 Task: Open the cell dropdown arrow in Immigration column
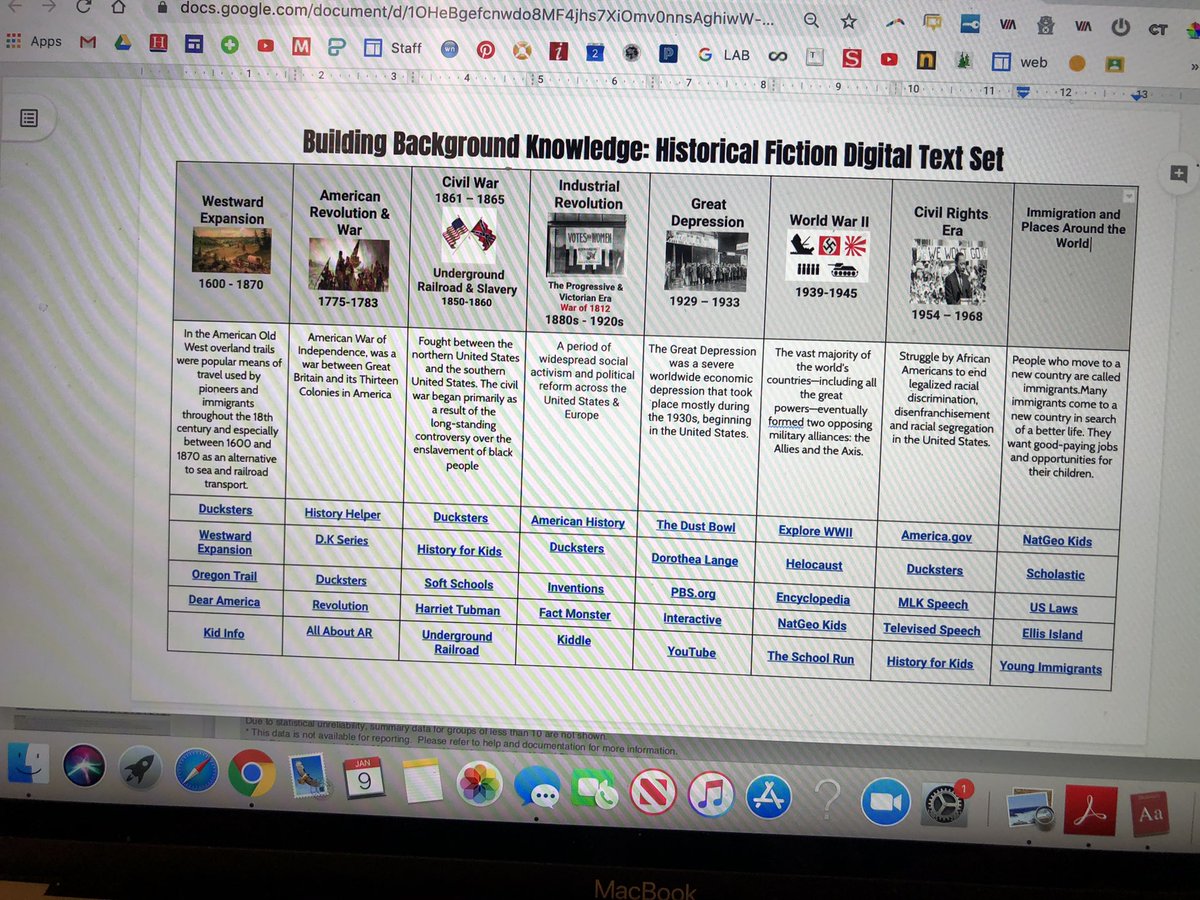click(x=1127, y=196)
